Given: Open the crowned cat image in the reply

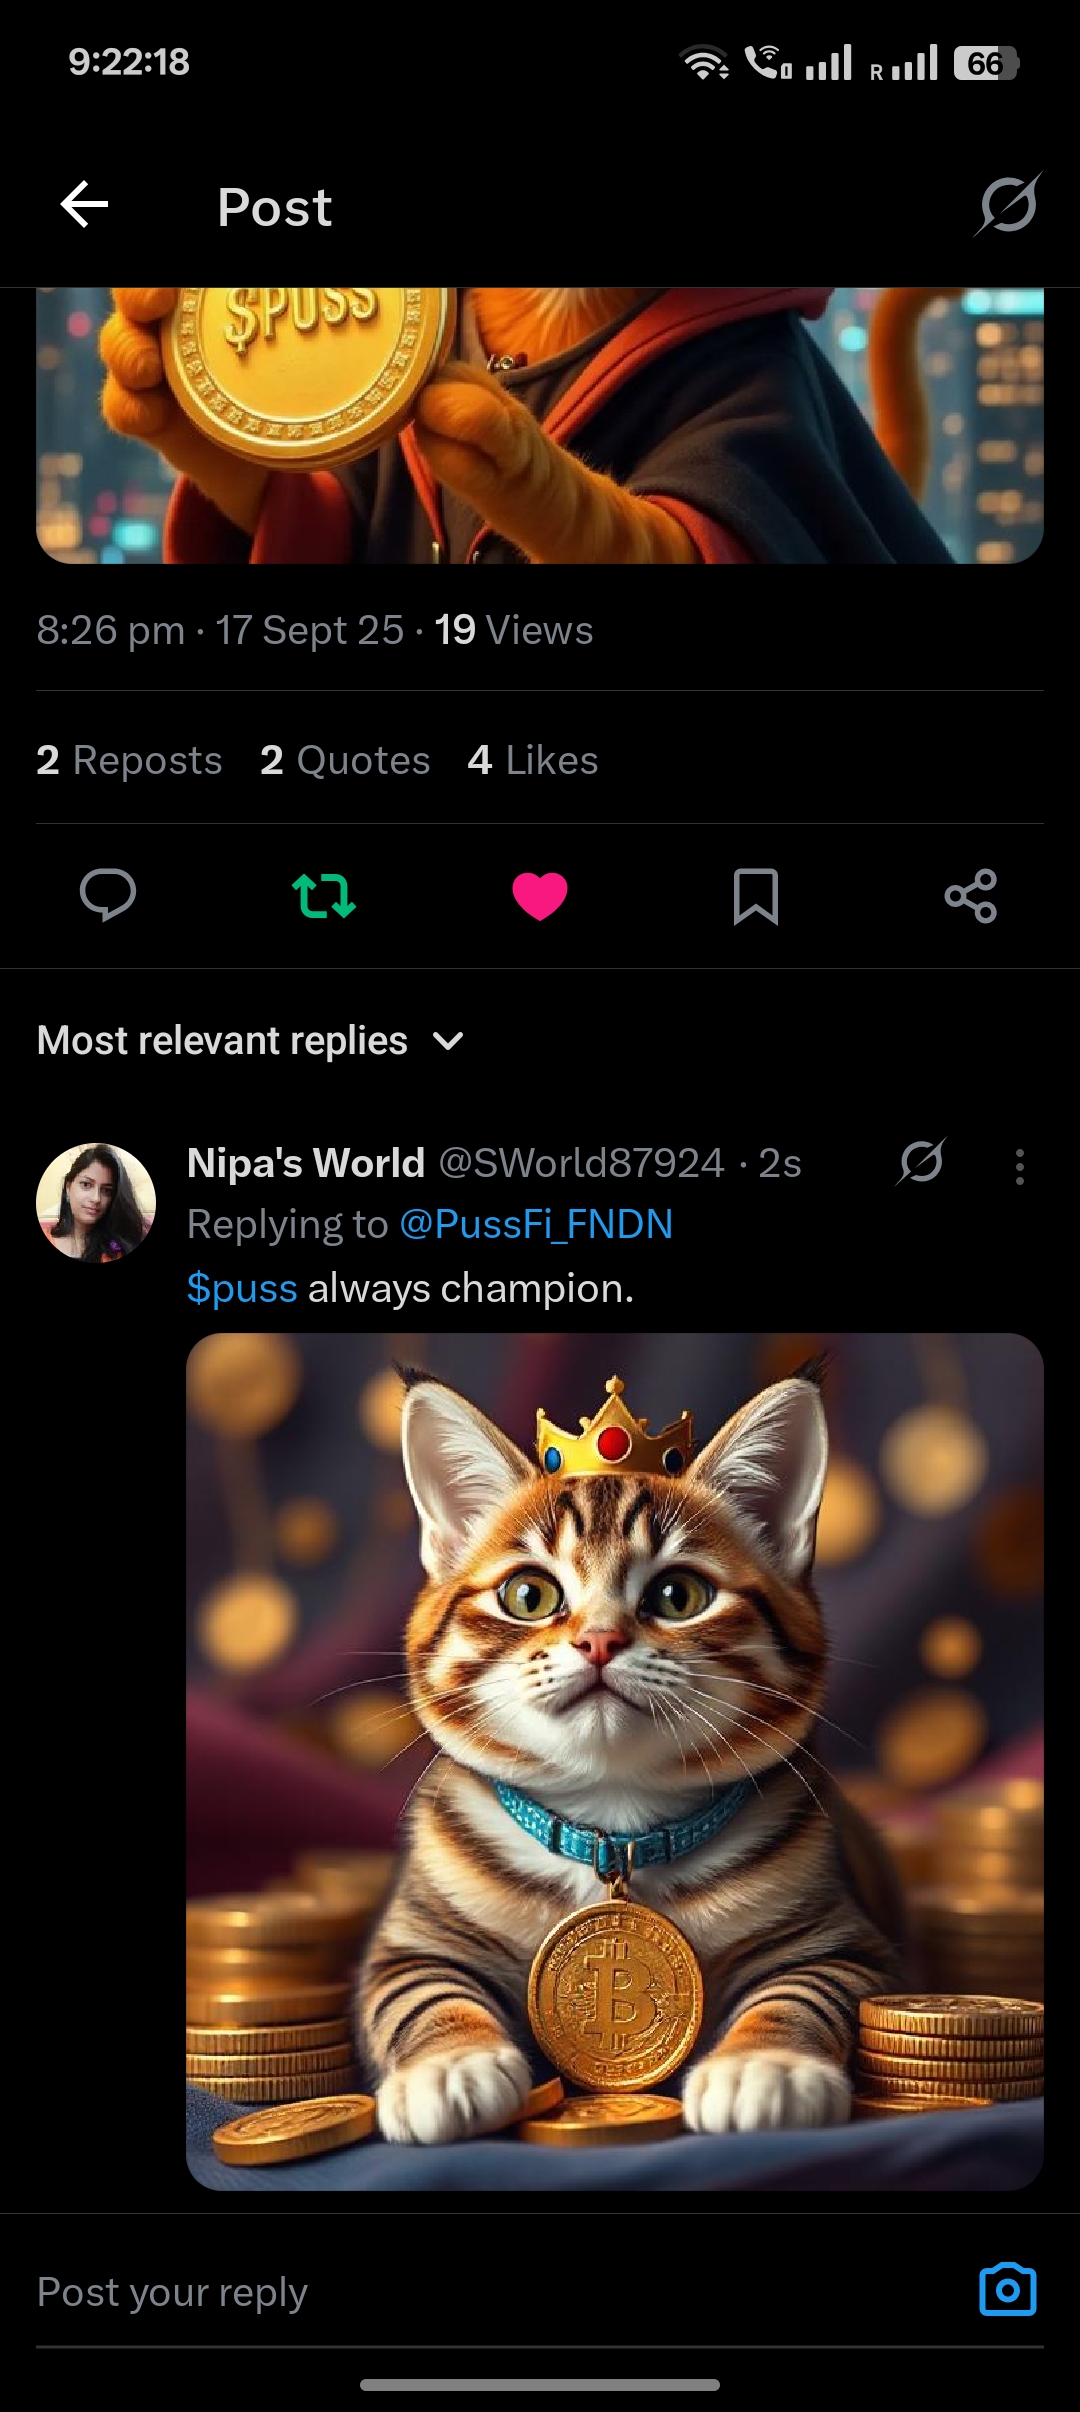Looking at the screenshot, I should click(614, 1760).
